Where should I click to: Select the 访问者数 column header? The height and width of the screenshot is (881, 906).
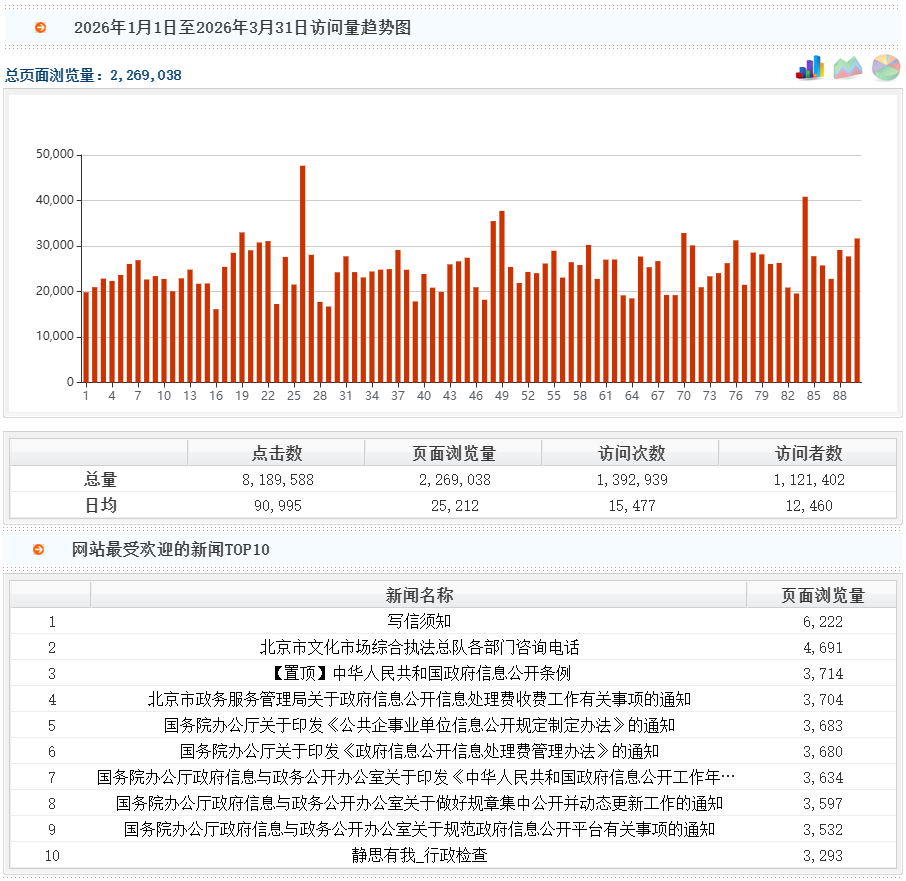point(808,453)
